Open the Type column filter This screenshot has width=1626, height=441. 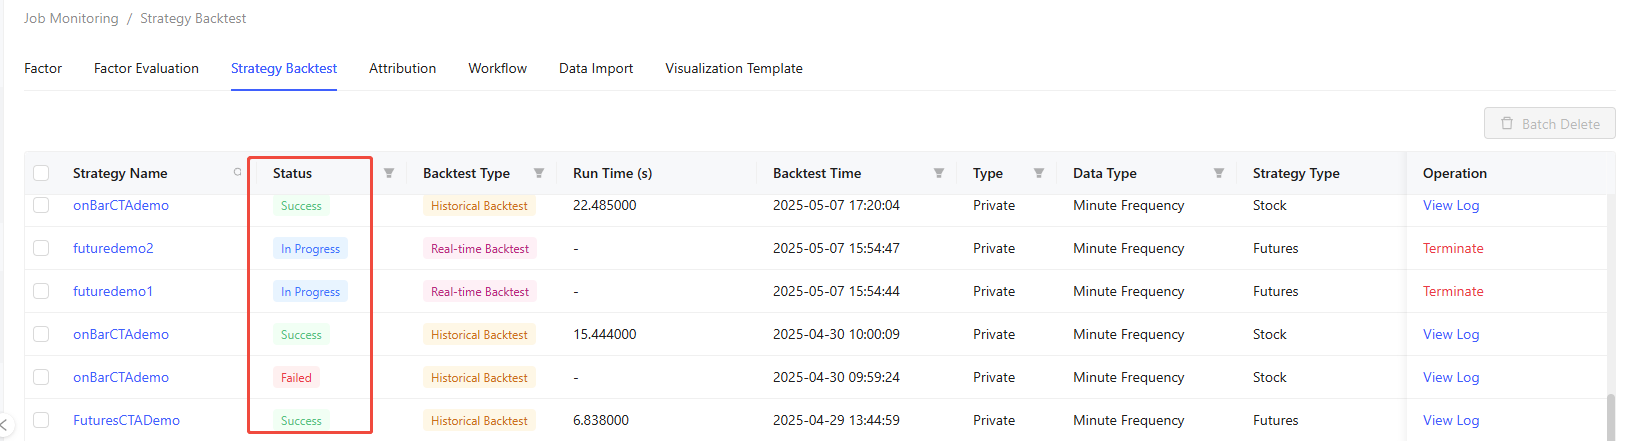pyautogui.click(x=1039, y=173)
